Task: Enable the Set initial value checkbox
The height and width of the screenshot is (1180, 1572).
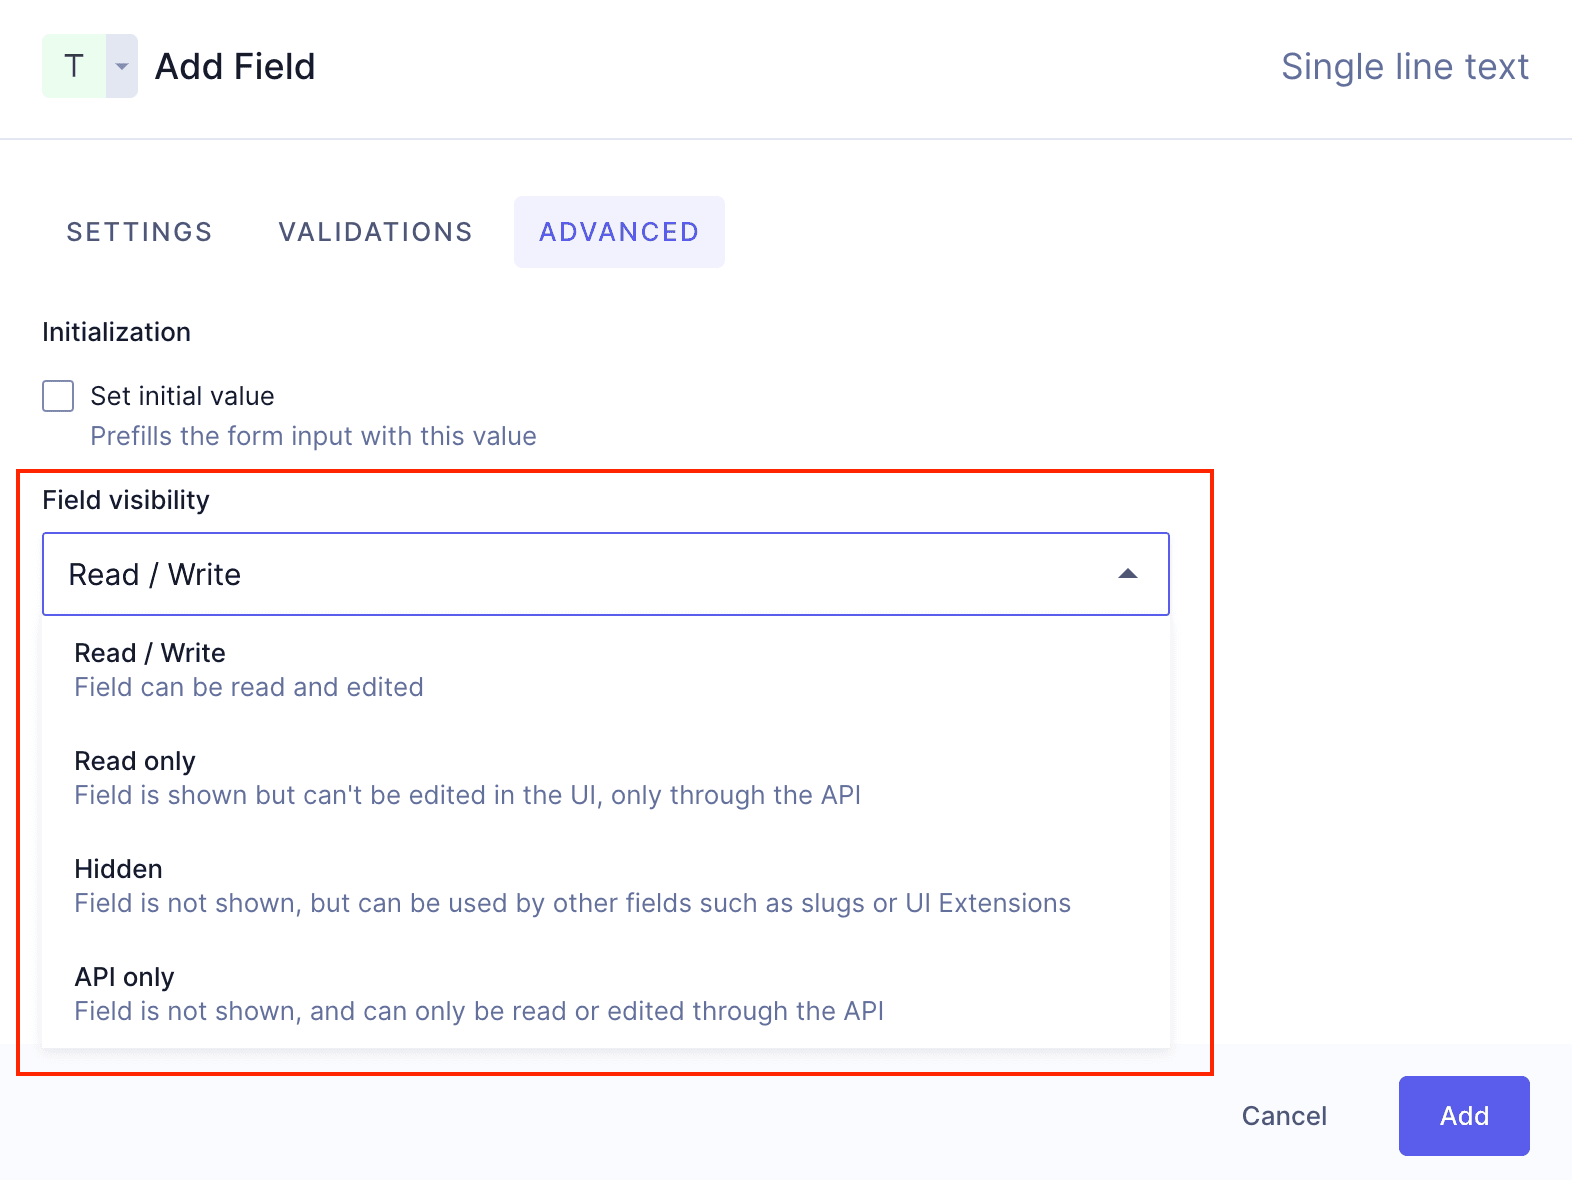Action: pos(58,396)
